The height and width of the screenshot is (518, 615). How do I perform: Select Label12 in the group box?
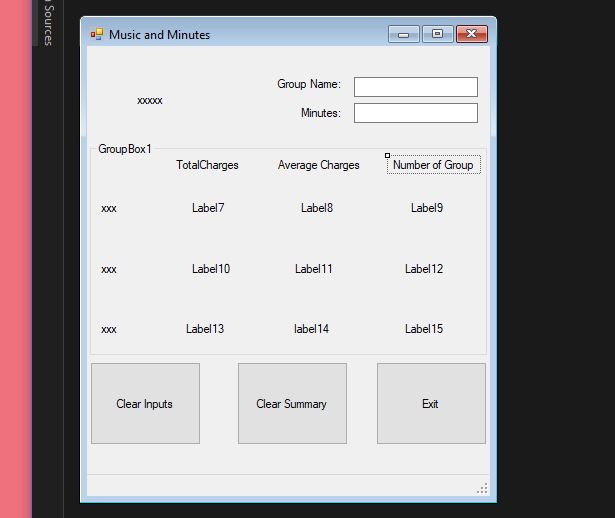click(x=424, y=269)
